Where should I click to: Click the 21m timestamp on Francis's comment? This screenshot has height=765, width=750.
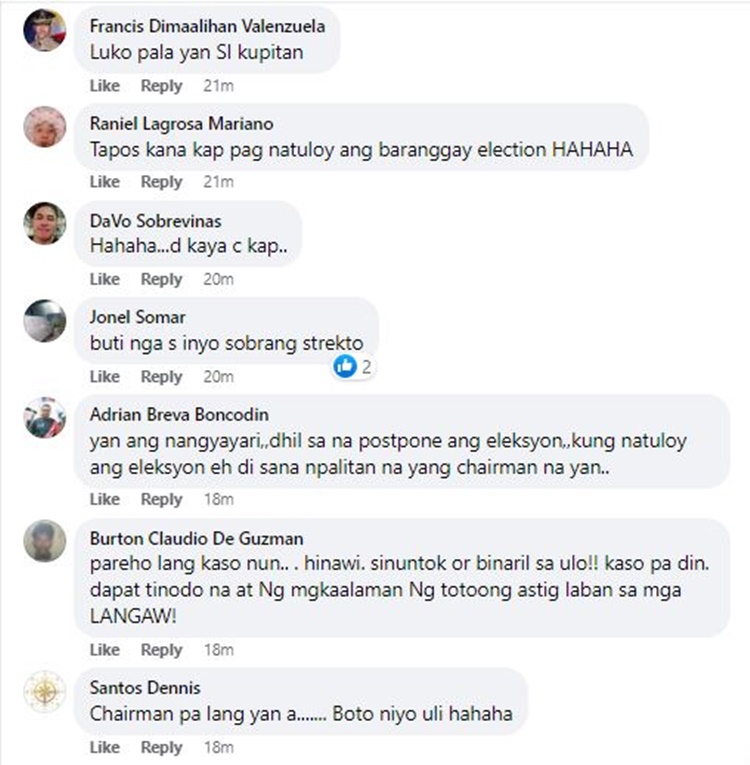coord(219,86)
